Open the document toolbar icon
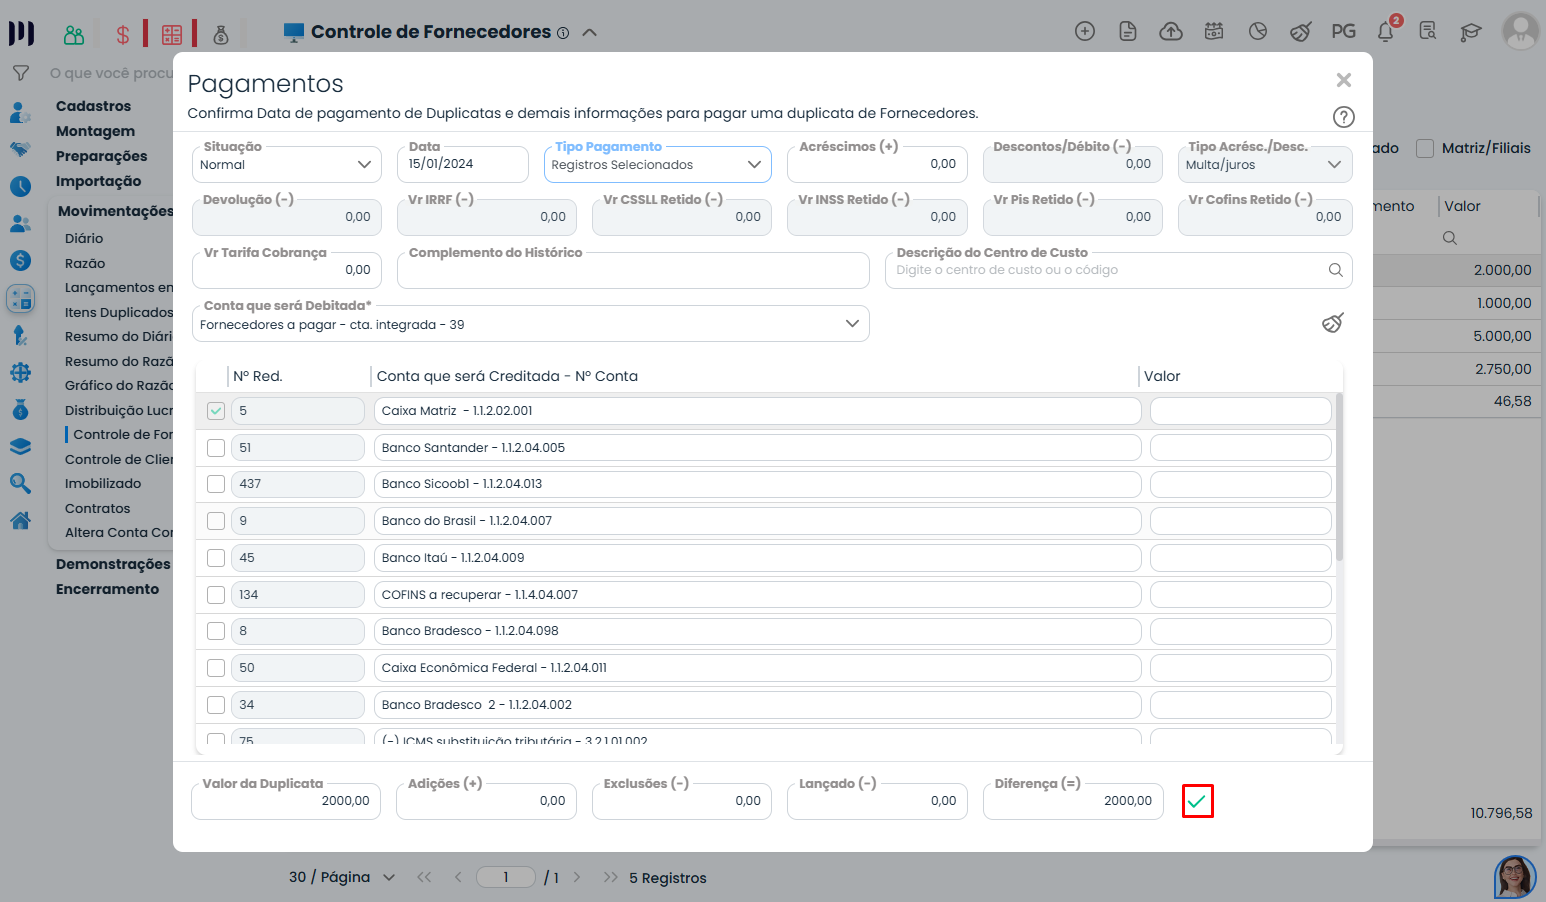Viewport: 1546px width, 902px height. coord(1128,32)
